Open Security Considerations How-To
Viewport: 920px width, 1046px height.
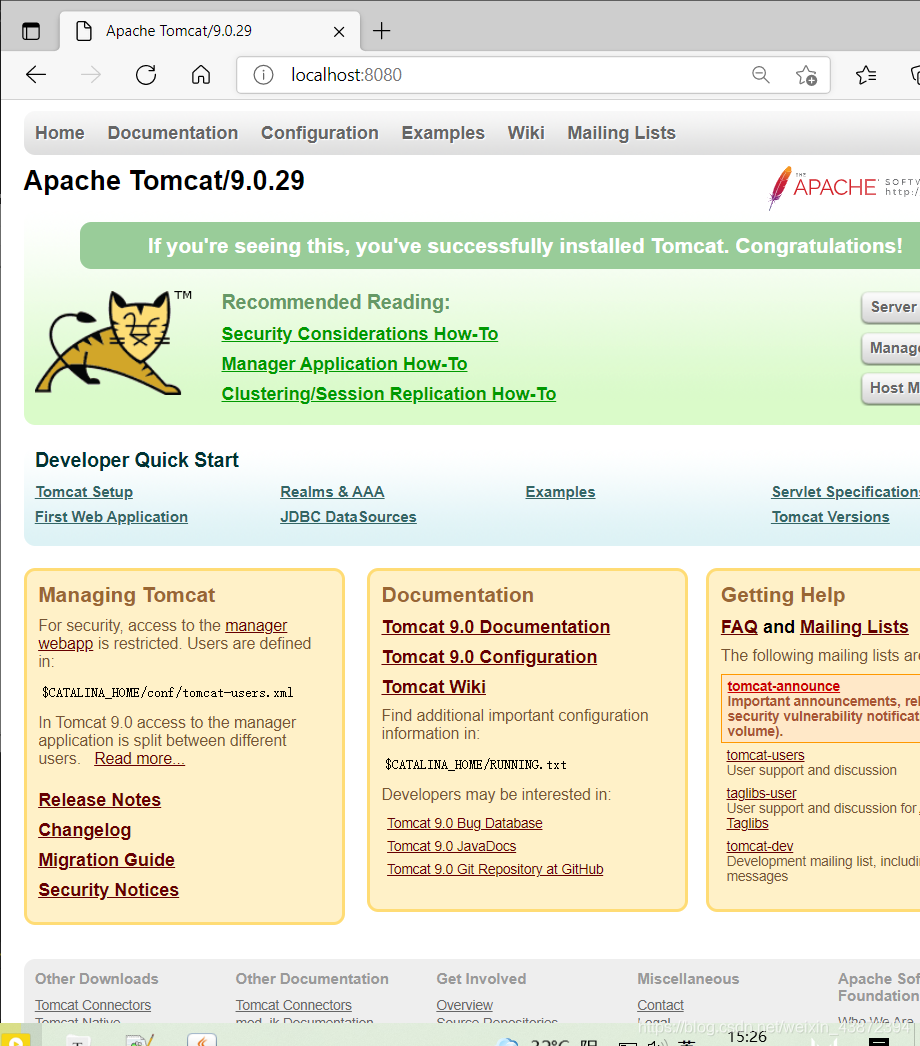(360, 334)
